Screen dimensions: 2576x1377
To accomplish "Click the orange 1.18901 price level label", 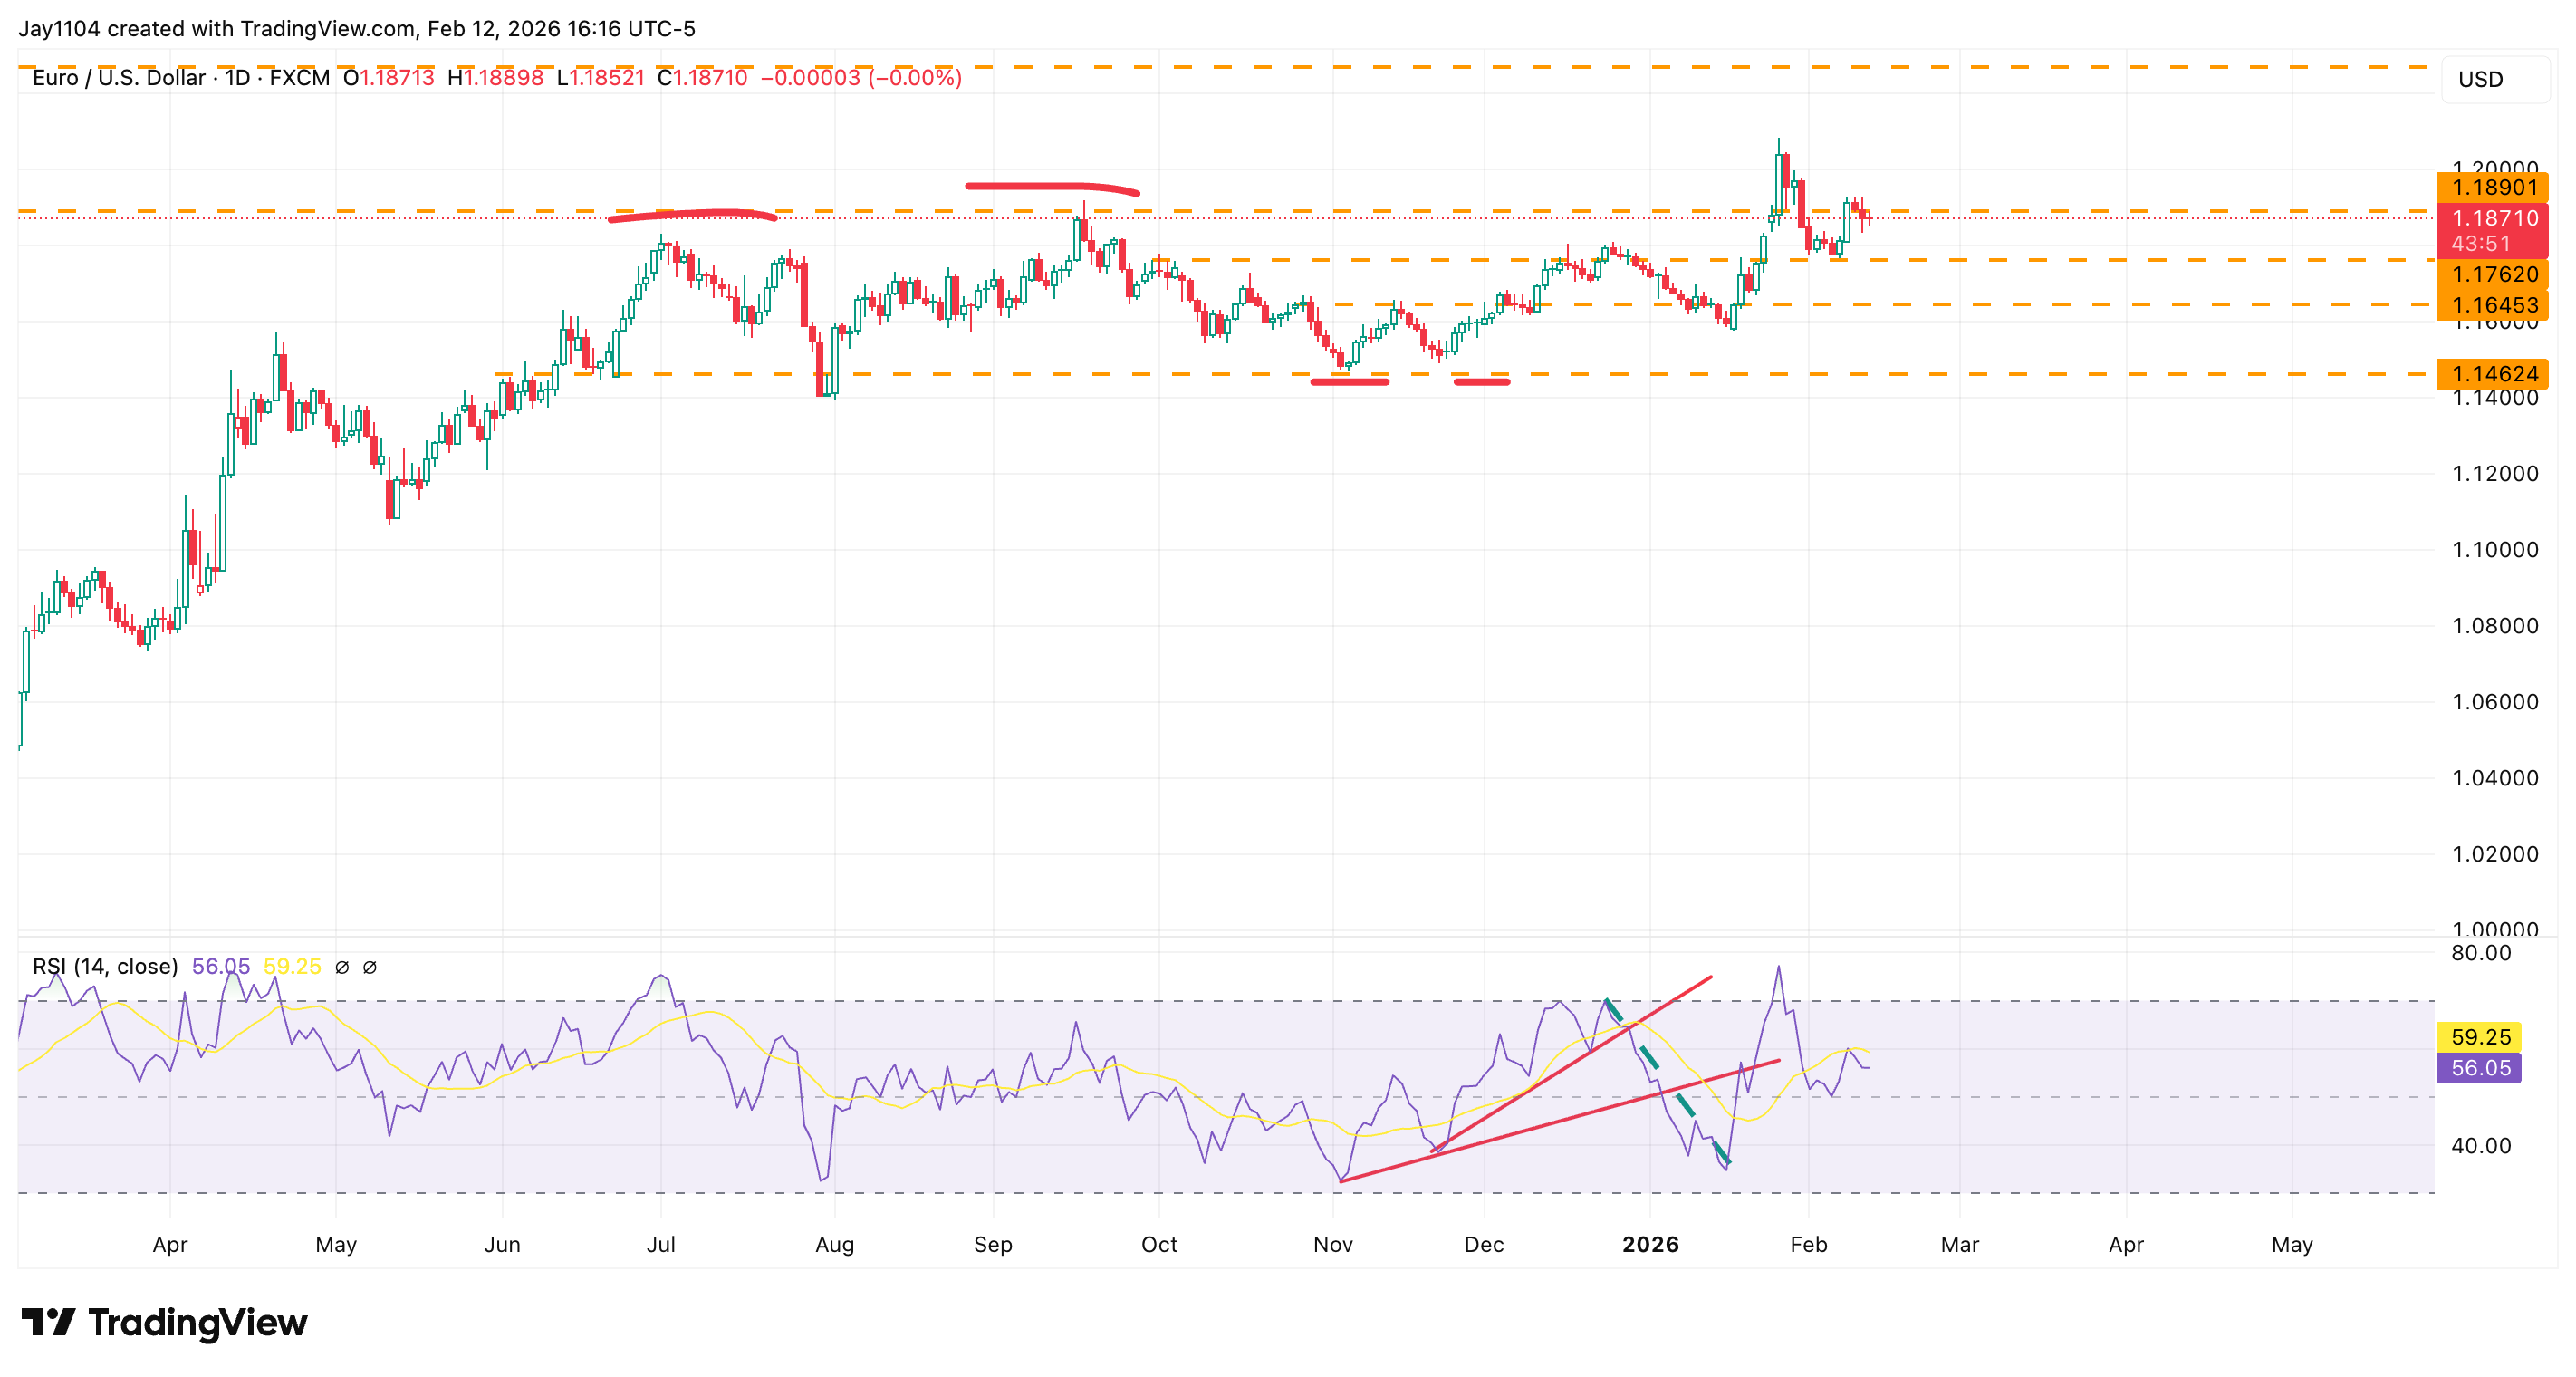I will (x=2492, y=187).
